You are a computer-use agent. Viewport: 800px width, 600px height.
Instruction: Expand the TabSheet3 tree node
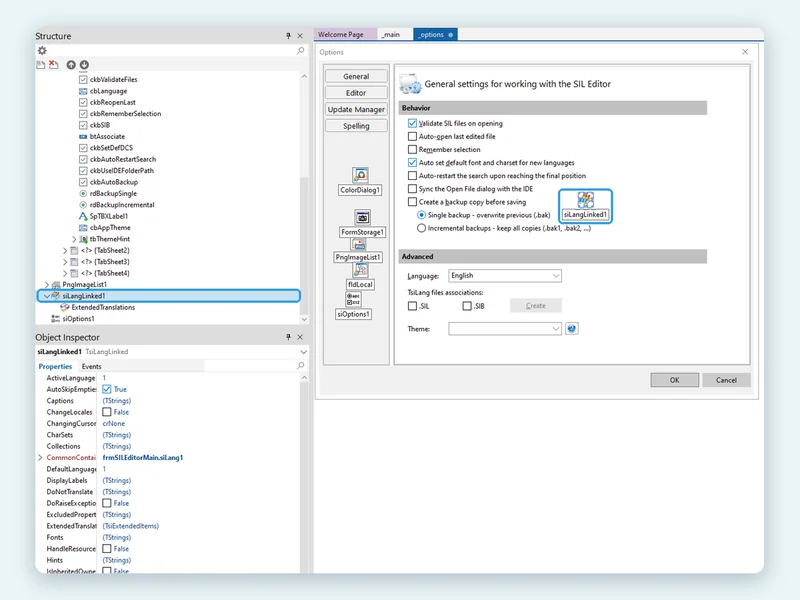(65, 262)
